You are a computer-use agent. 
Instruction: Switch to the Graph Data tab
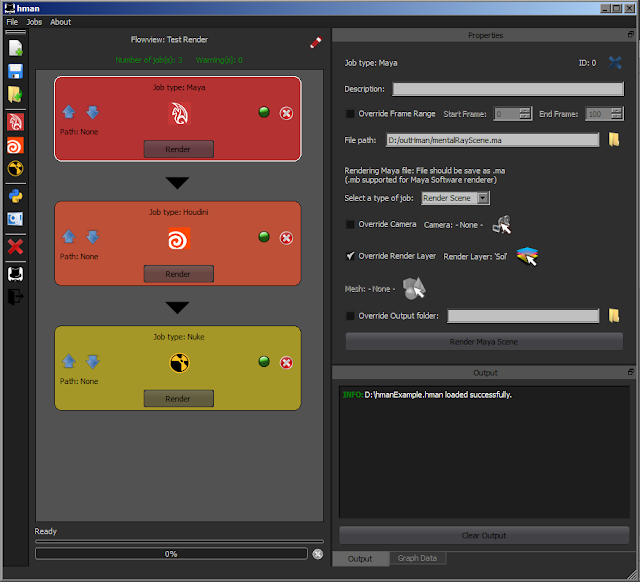tap(417, 558)
